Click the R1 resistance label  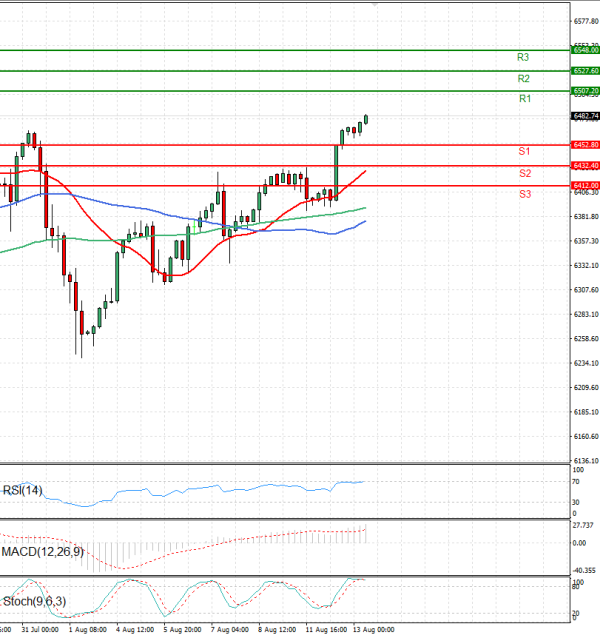pos(525,98)
